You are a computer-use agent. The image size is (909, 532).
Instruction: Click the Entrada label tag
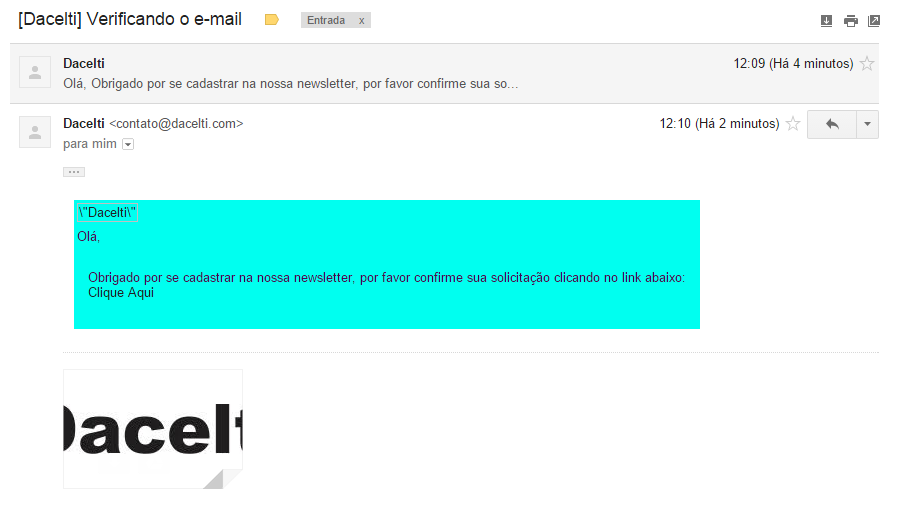[x=326, y=20]
